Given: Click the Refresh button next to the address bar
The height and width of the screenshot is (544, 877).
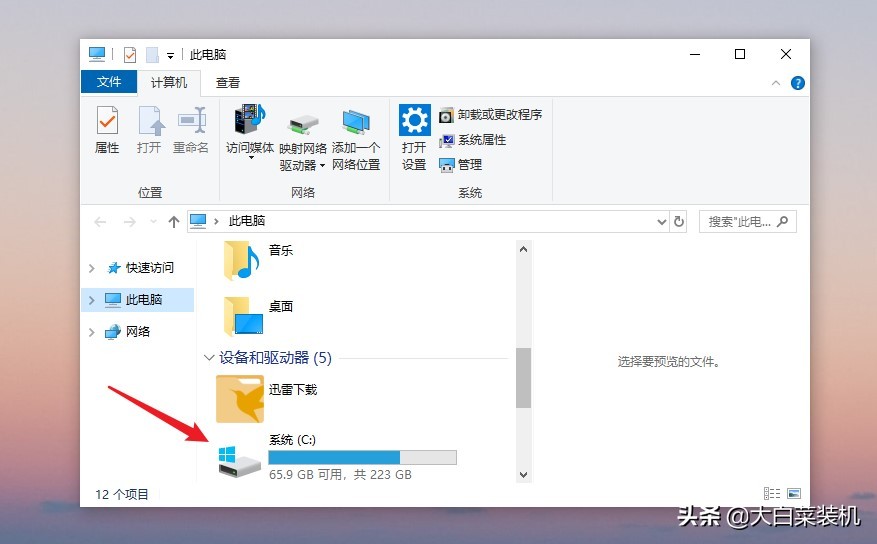Looking at the screenshot, I should [x=678, y=221].
